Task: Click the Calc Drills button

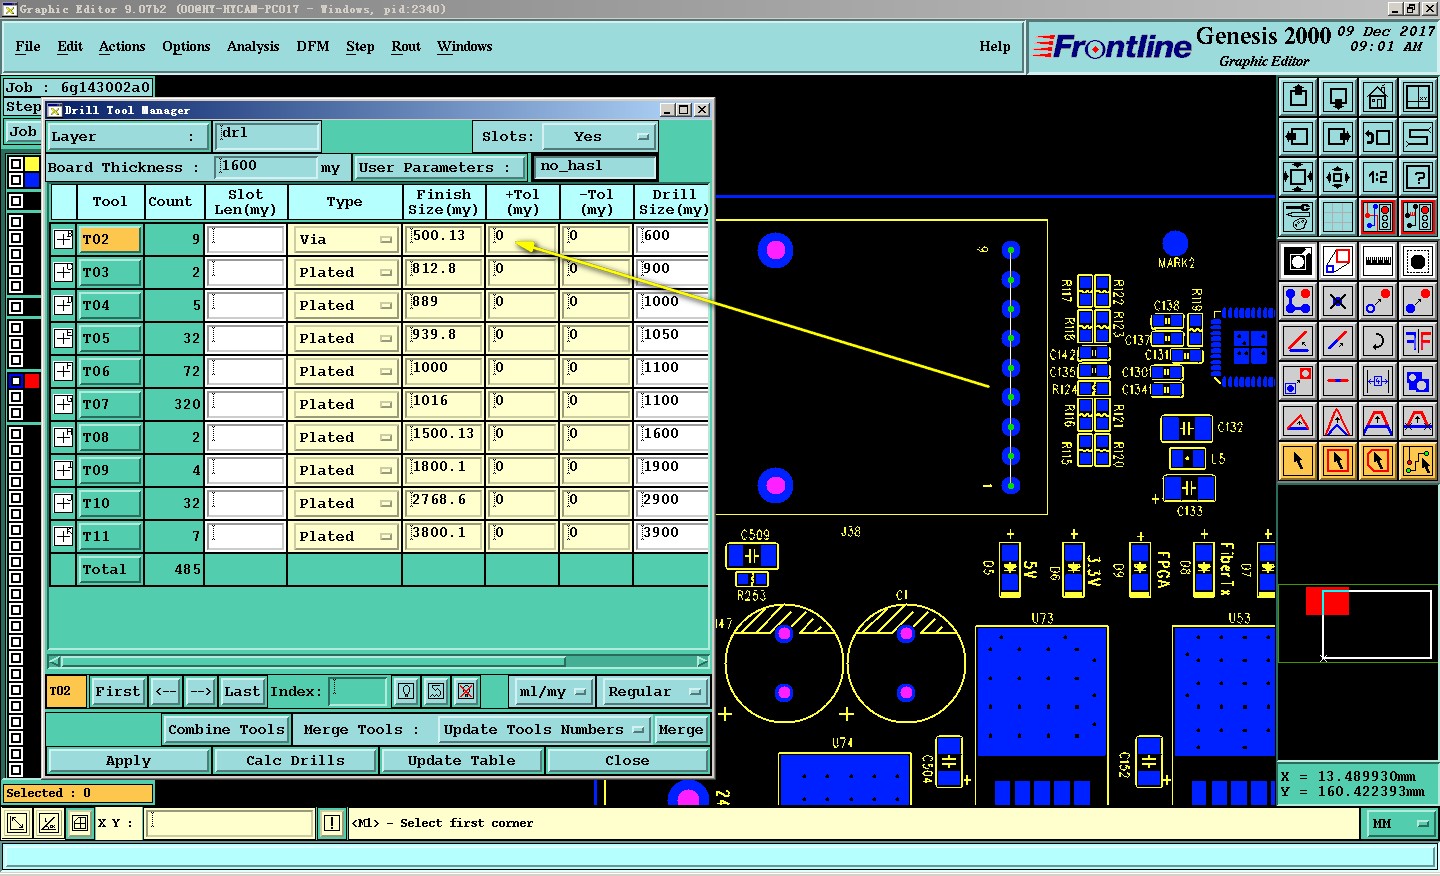Action: [295, 761]
